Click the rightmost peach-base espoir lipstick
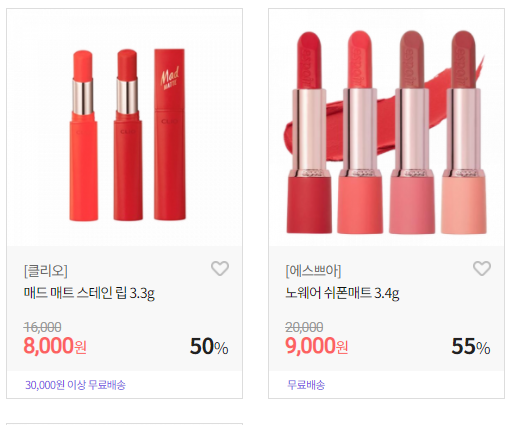Image resolution: width=530 pixels, height=425 pixels. tap(464, 133)
